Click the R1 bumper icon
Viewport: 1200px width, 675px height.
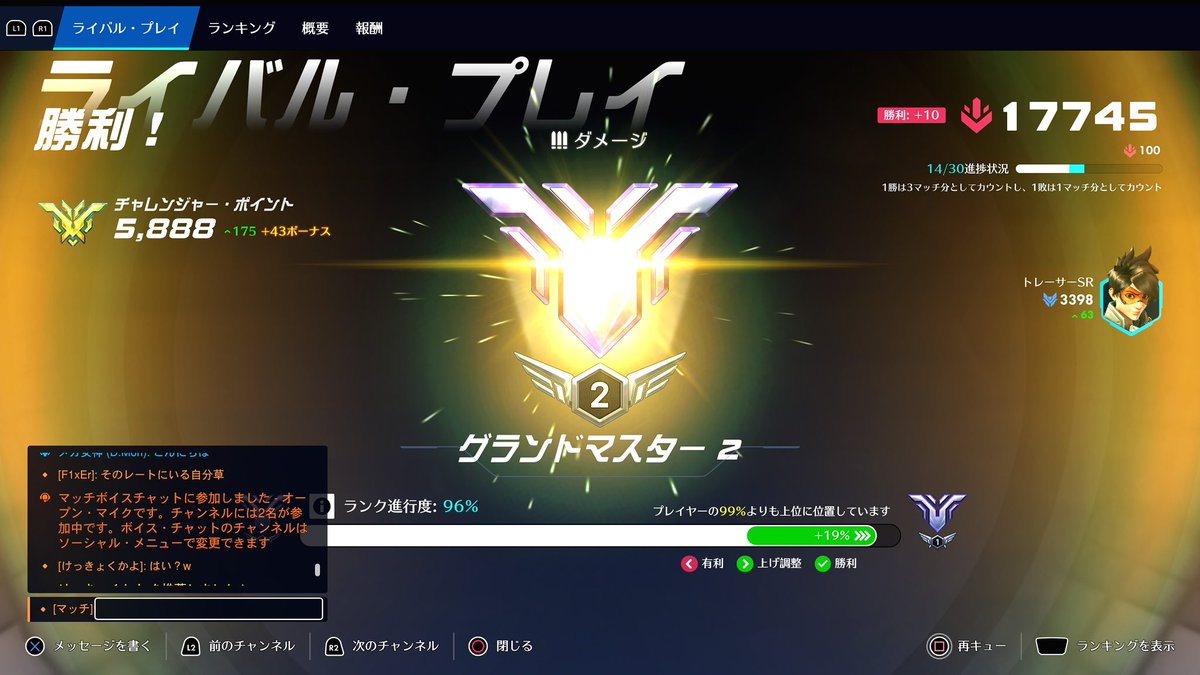click(x=43, y=29)
